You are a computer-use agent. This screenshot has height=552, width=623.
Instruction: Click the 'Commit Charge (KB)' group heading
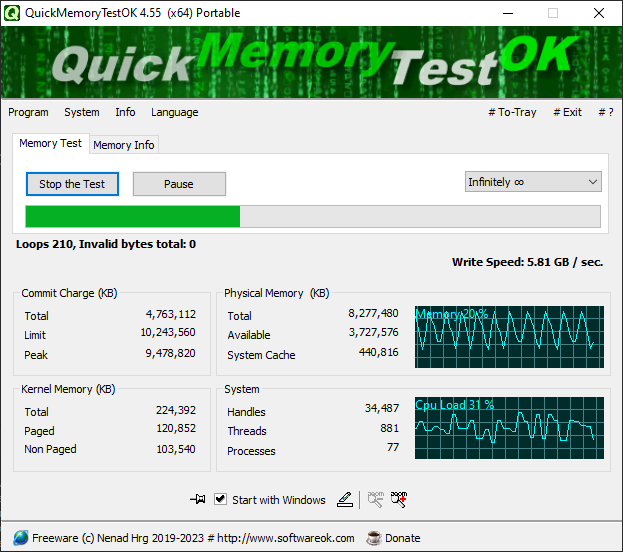69,293
